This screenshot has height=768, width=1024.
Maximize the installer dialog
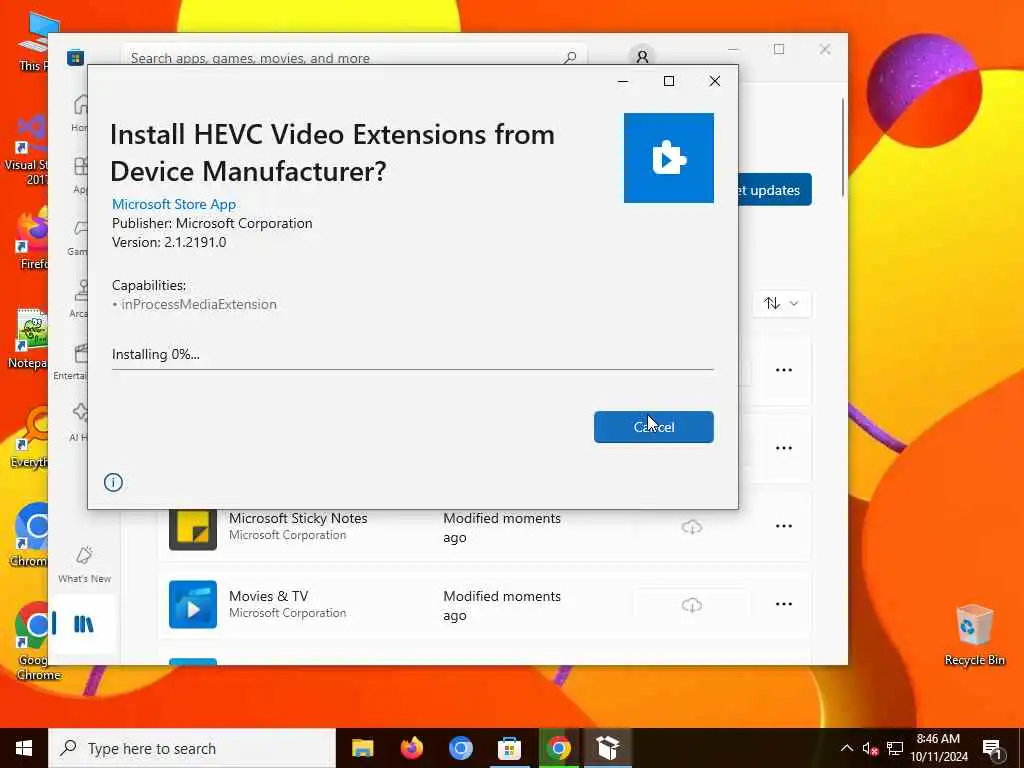coord(669,81)
